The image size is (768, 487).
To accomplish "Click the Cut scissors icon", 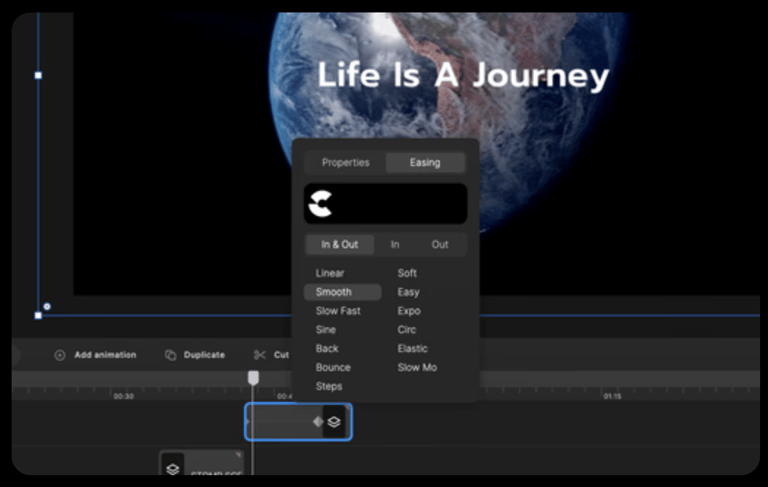I will pos(260,355).
